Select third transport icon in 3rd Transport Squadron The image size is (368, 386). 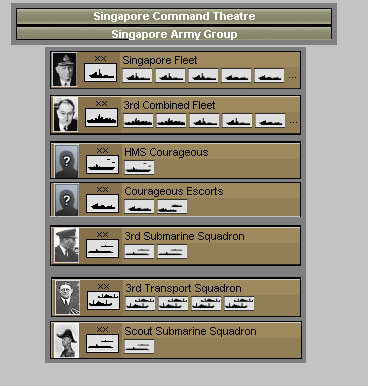[x=206, y=304]
